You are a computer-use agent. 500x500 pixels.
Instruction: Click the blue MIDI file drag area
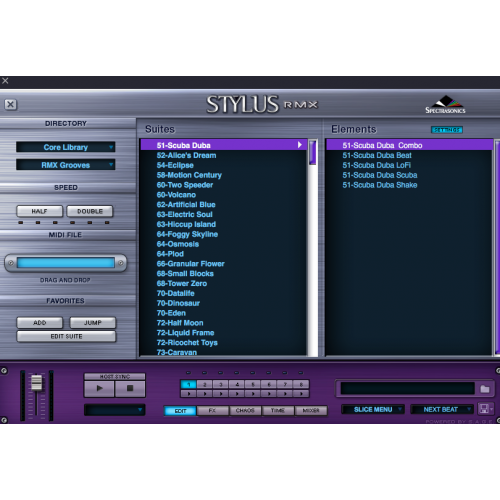[66, 263]
